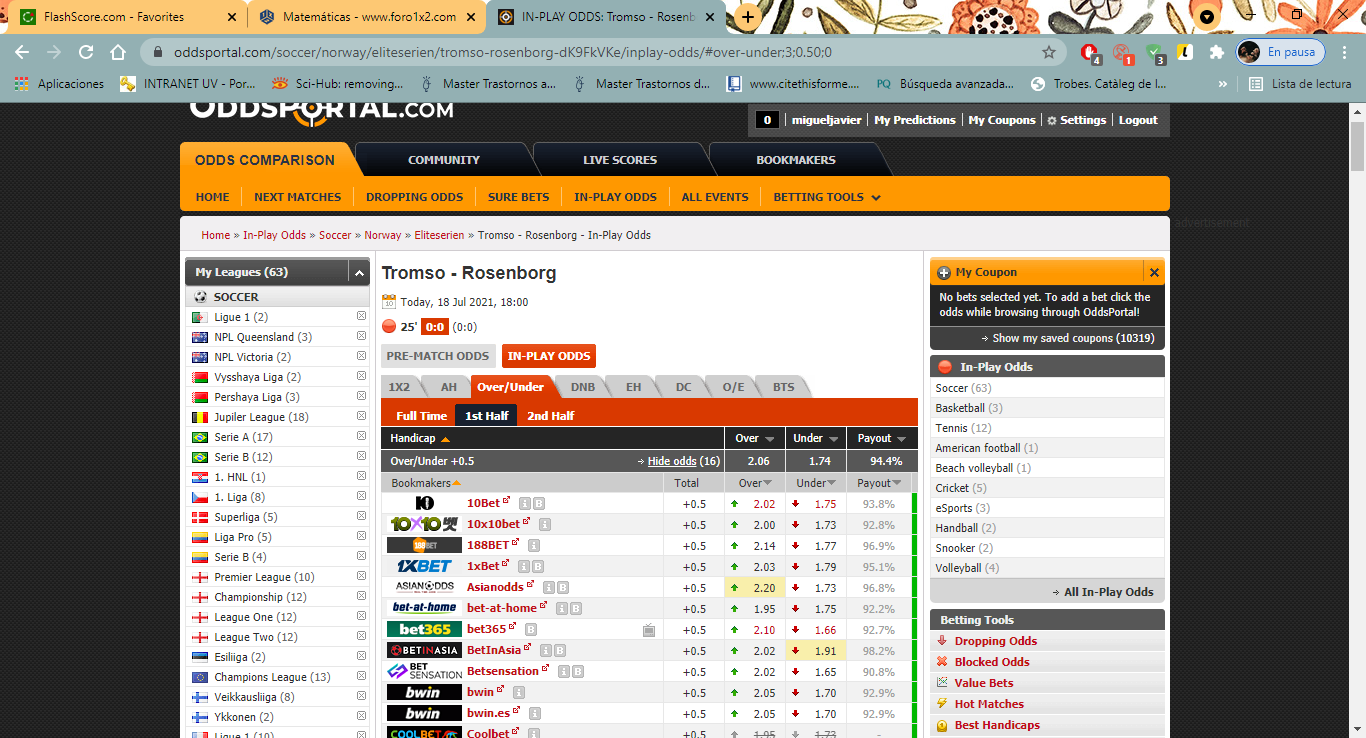Select the 1X2 bet type tab
The height and width of the screenshot is (738, 1366).
tap(399, 387)
